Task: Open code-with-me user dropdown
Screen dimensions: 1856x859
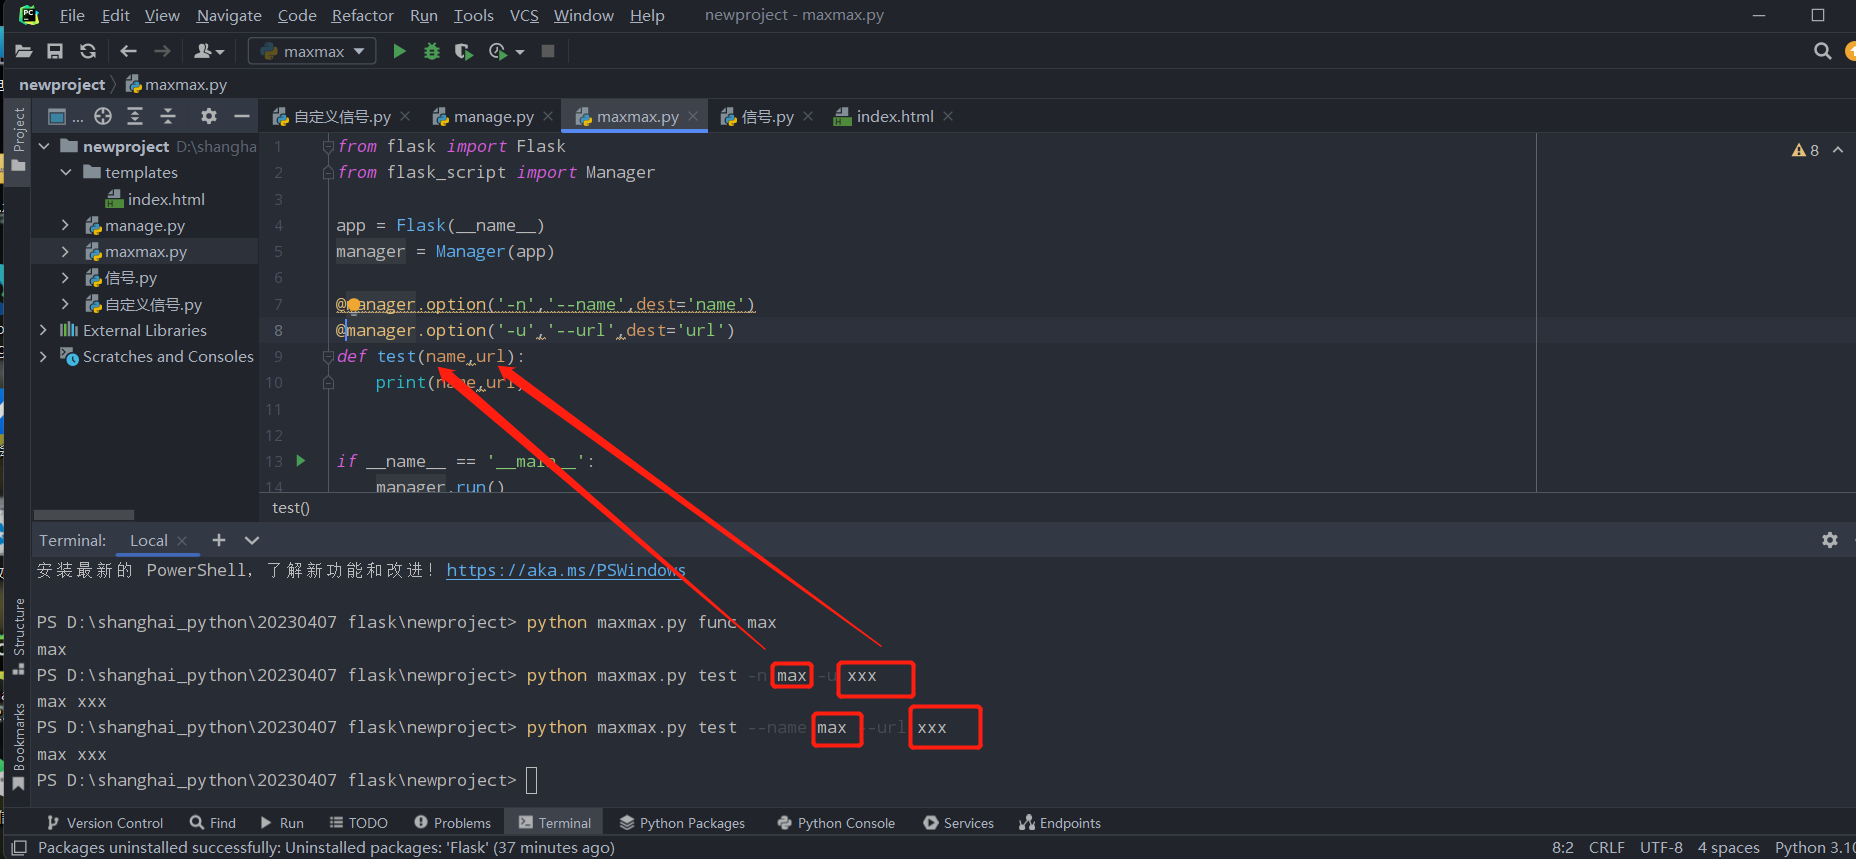Action: tap(209, 51)
